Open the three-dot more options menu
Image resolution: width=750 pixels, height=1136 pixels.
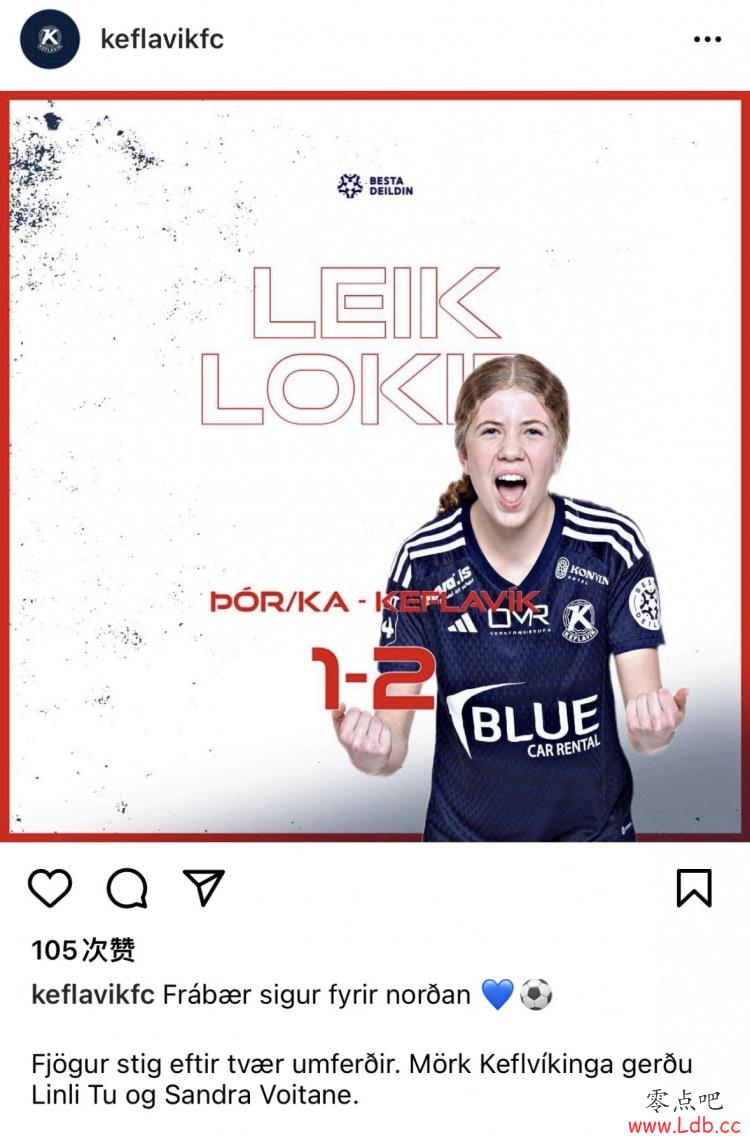(x=707, y=39)
